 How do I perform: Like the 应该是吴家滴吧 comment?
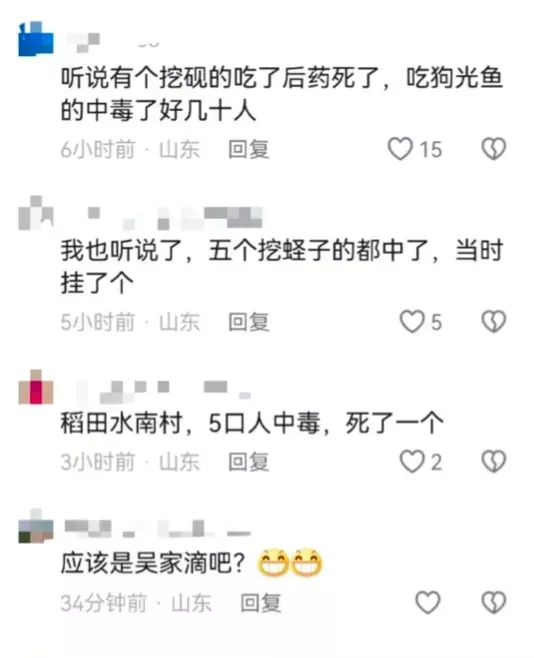point(427,602)
